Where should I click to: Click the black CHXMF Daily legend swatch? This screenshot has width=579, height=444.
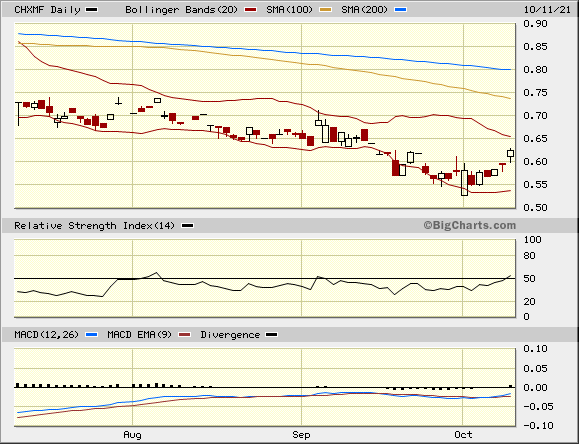pos(92,10)
